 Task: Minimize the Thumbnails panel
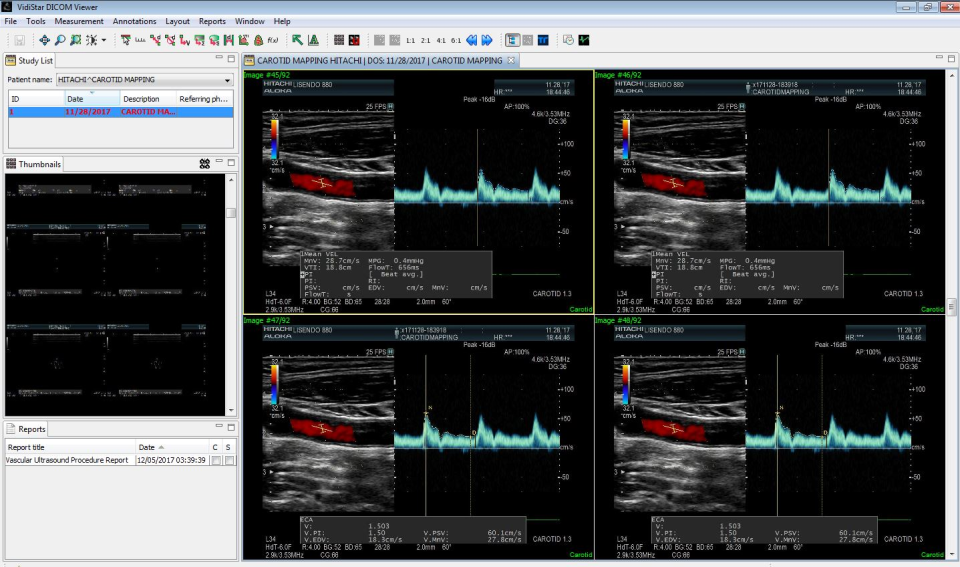219,162
